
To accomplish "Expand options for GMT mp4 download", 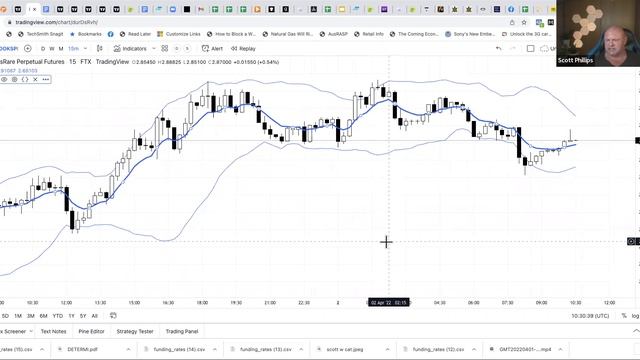I will point(560,349).
